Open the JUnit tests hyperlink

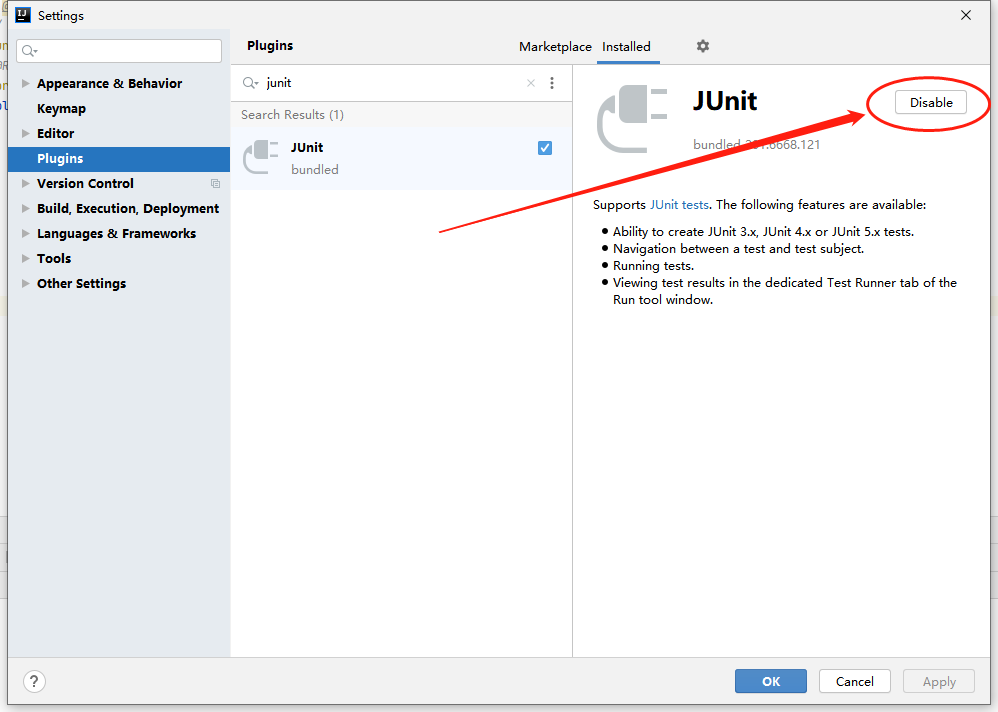pos(679,205)
